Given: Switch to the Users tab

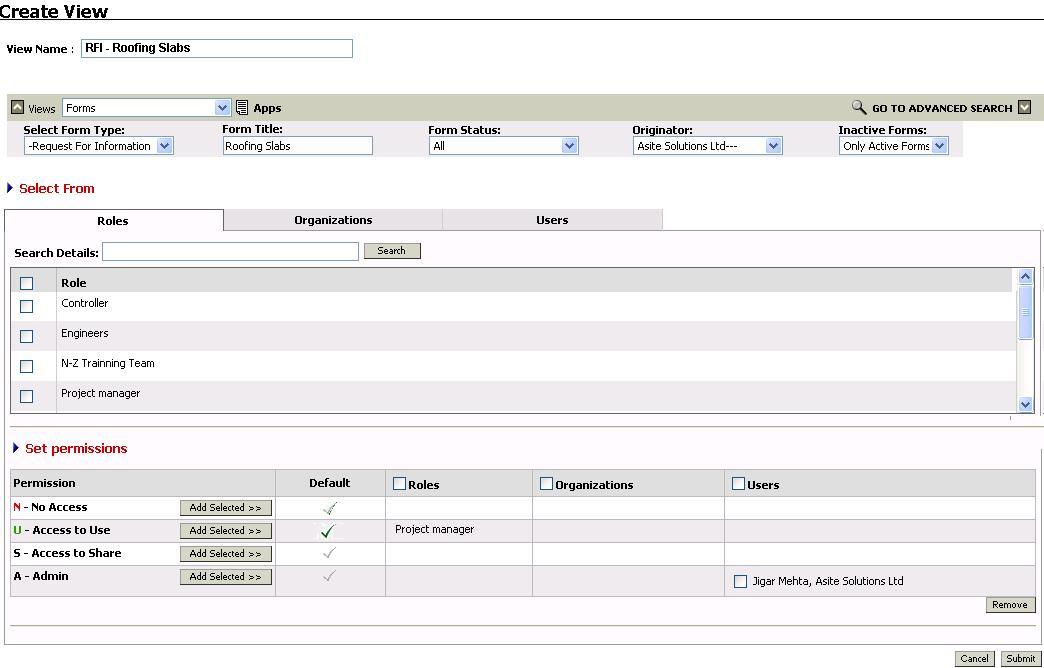Looking at the screenshot, I should 552,220.
